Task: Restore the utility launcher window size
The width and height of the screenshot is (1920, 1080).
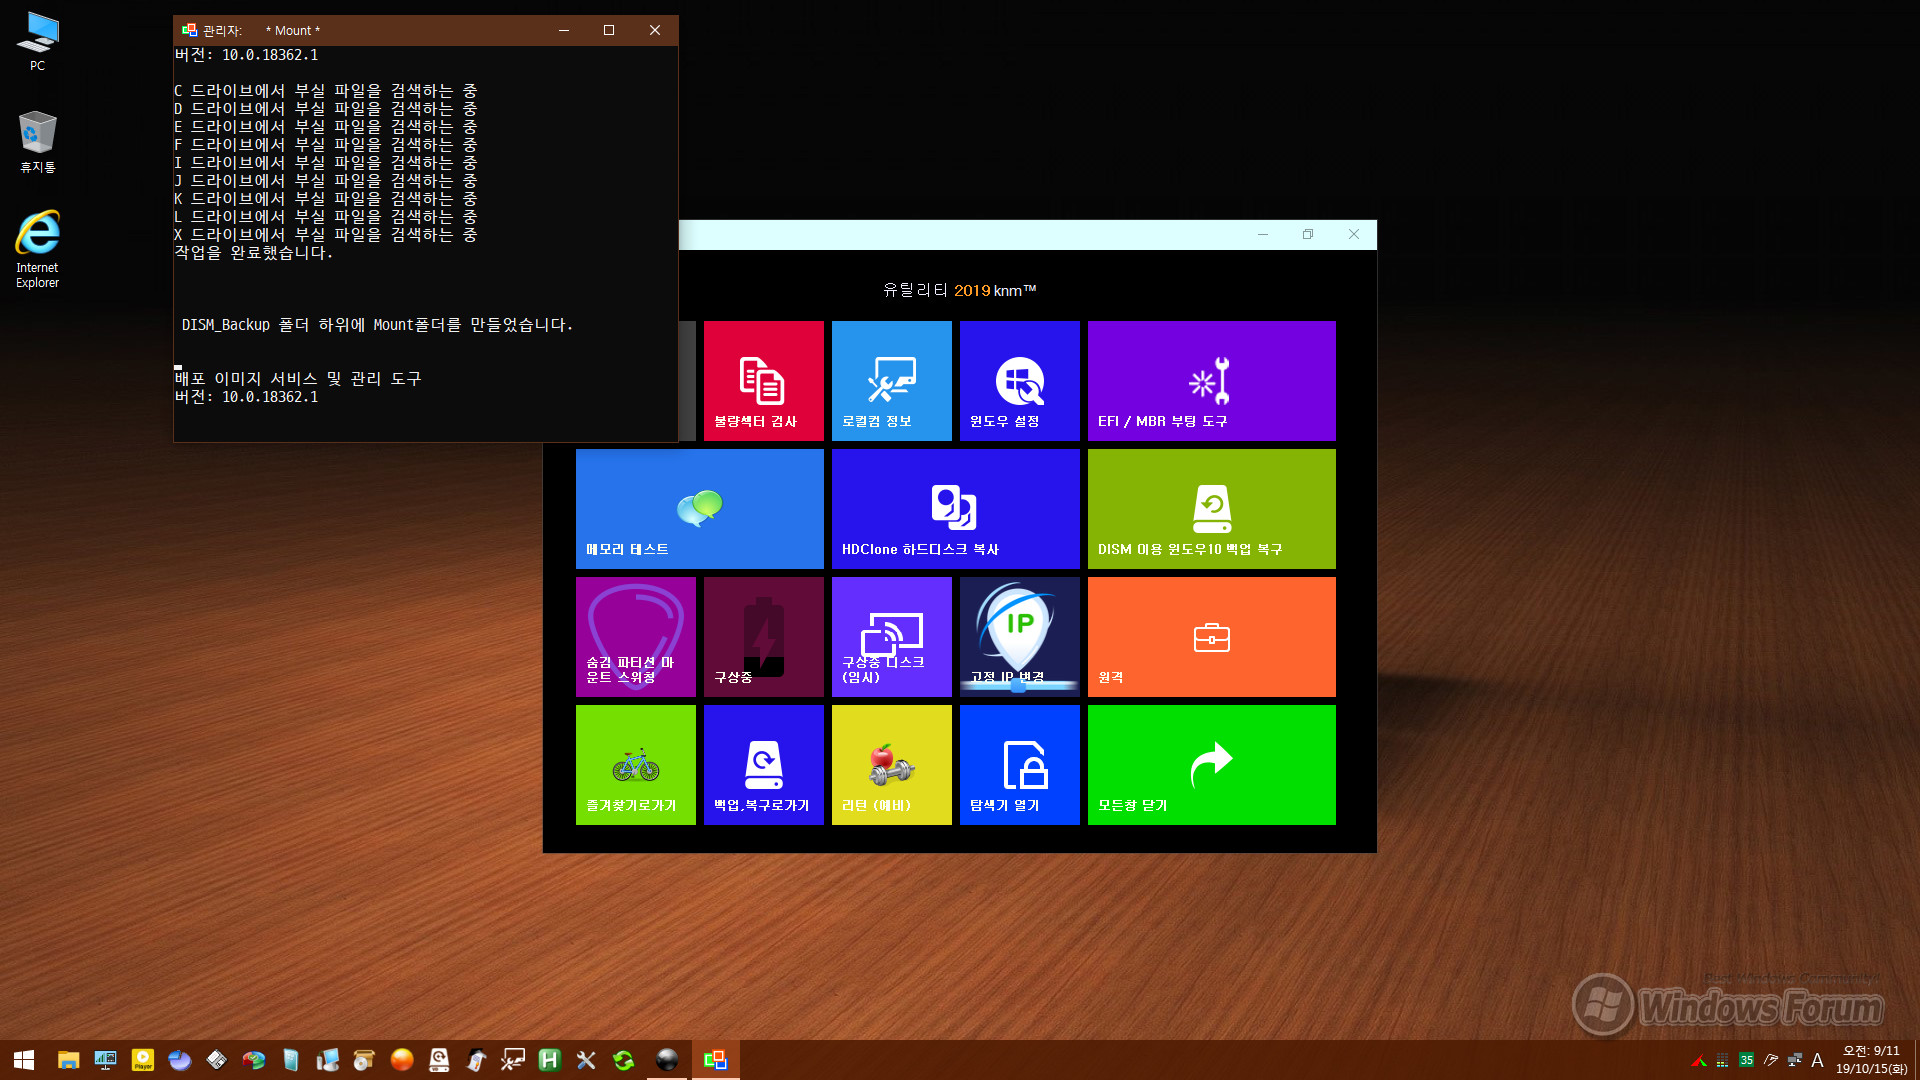Action: [x=1307, y=234]
